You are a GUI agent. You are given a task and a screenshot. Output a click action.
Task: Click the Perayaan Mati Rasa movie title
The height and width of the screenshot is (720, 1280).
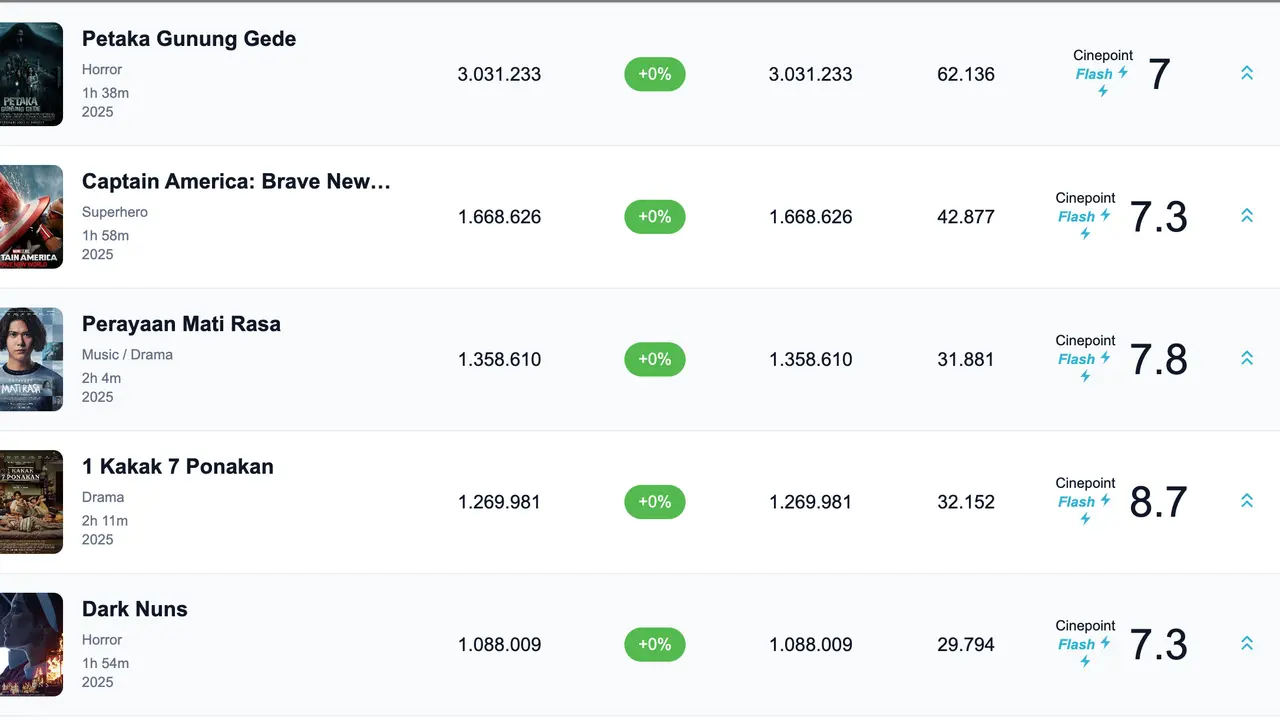(181, 324)
